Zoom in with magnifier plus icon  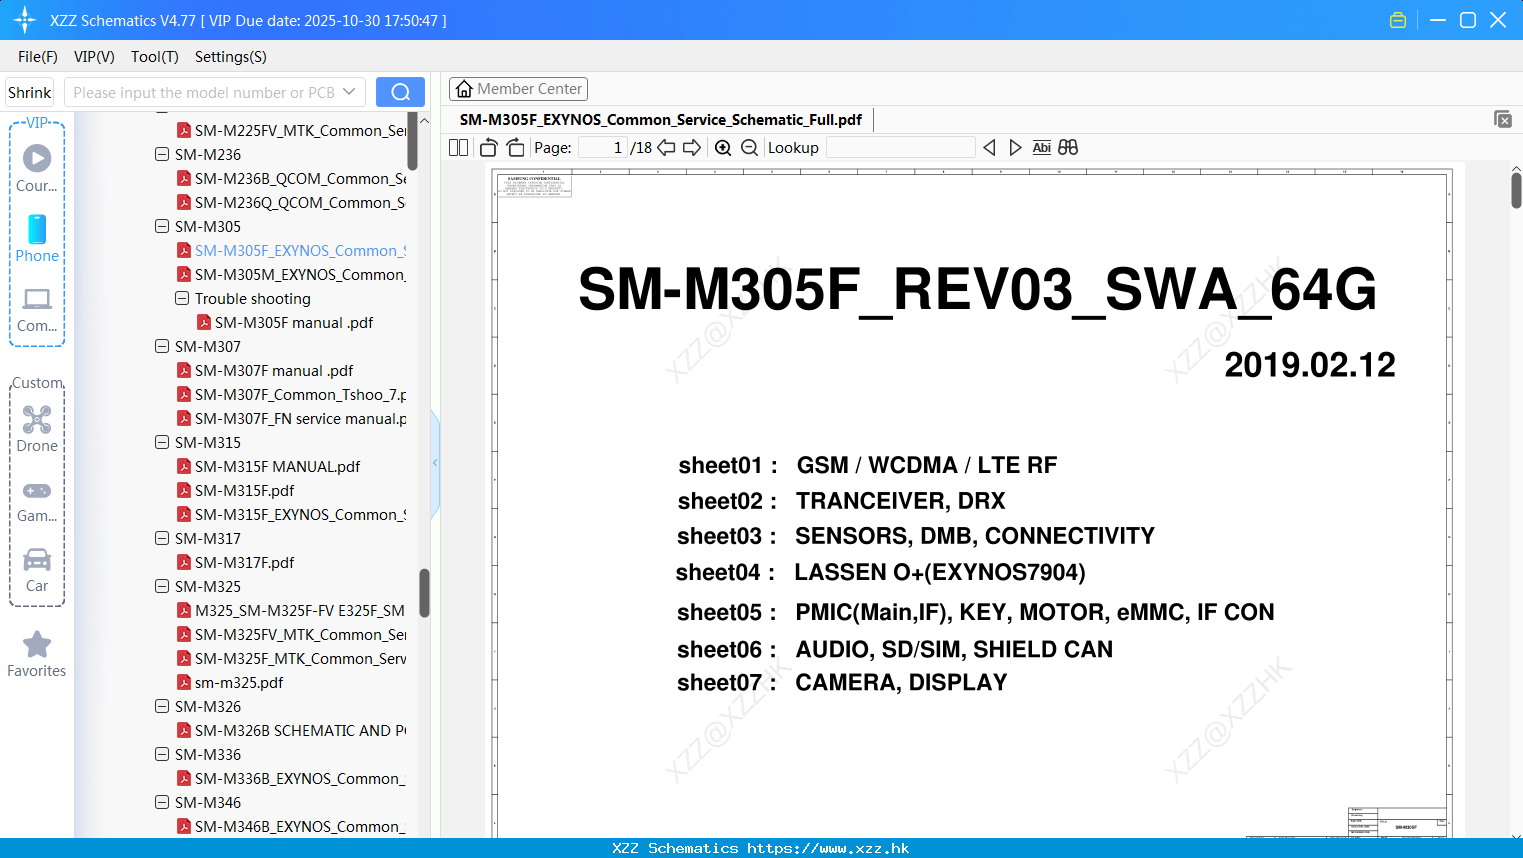pos(723,147)
